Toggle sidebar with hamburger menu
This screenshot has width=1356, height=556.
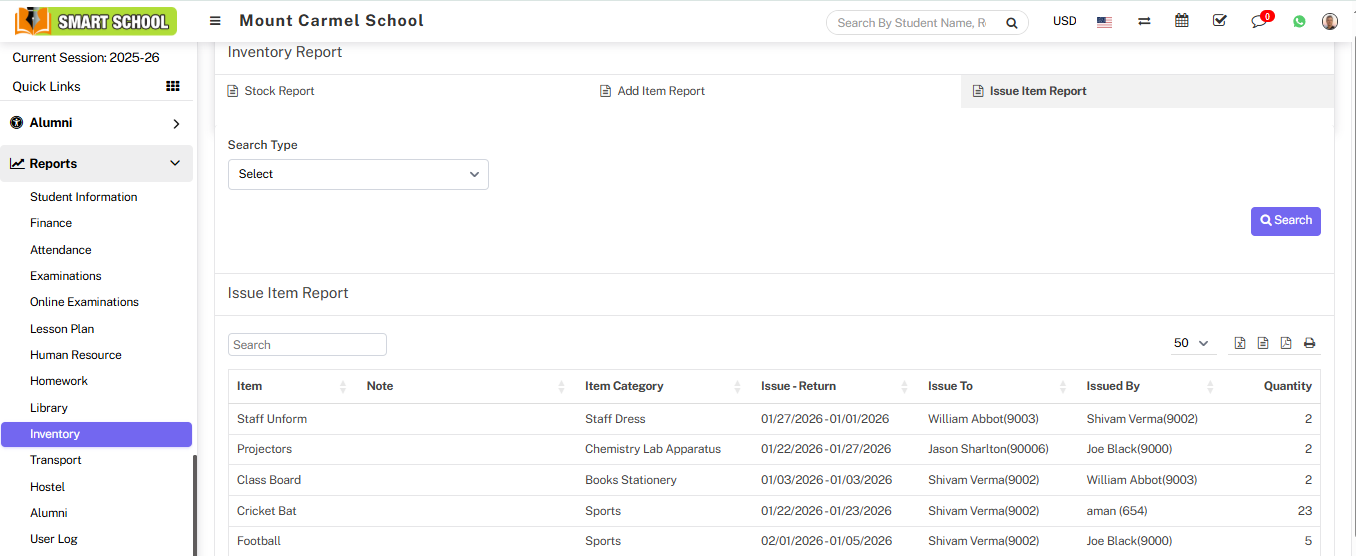(215, 21)
